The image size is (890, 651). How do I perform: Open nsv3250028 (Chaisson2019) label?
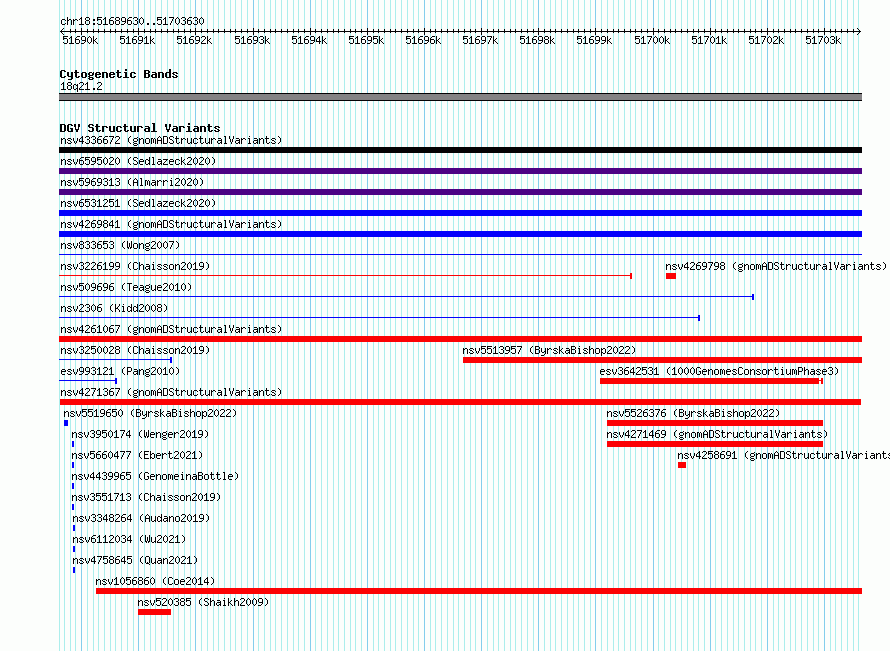pyautogui.click(x=135, y=350)
